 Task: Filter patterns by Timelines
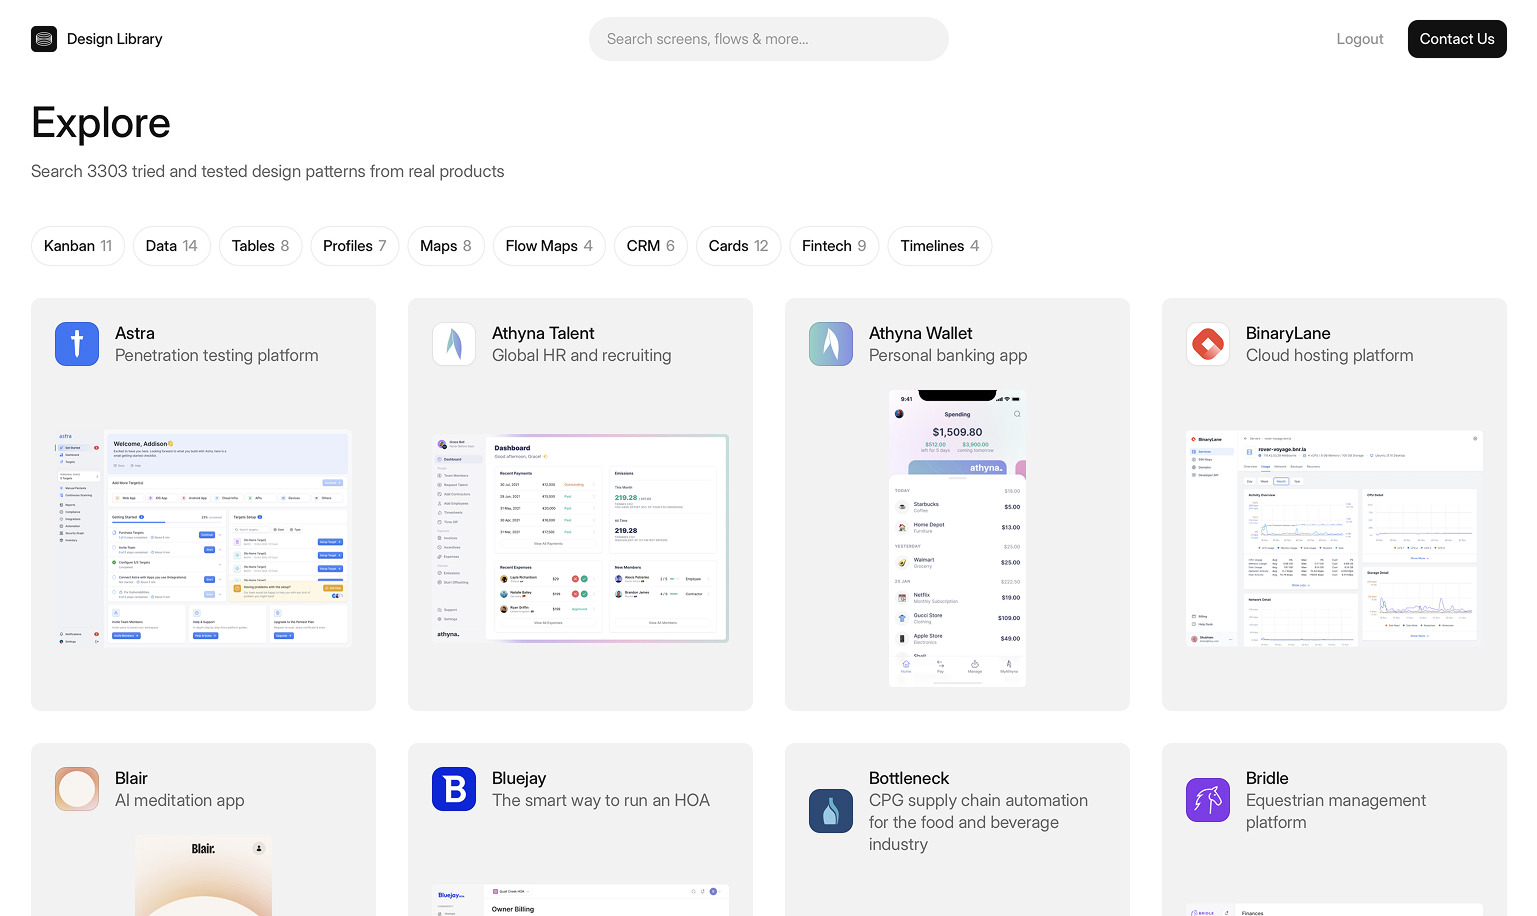click(939, 246)
